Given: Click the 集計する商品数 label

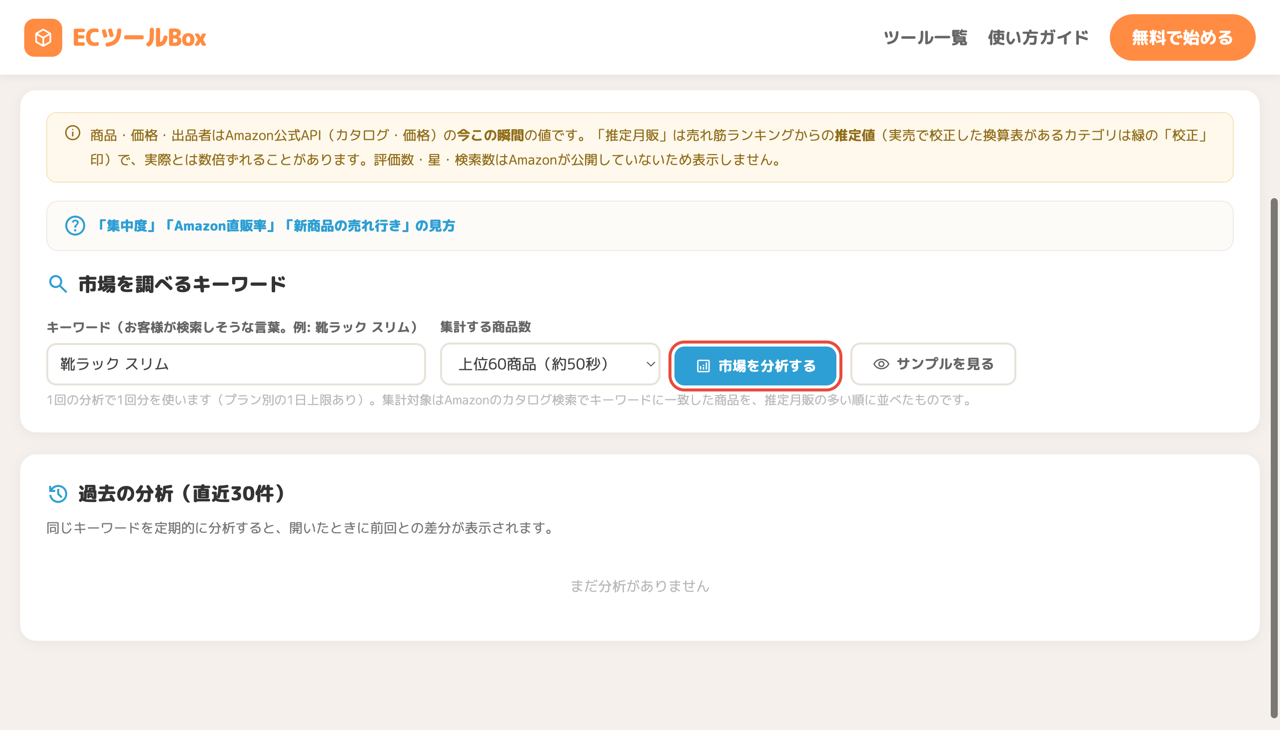Looking at the screenshot, I should coord(486,327).
